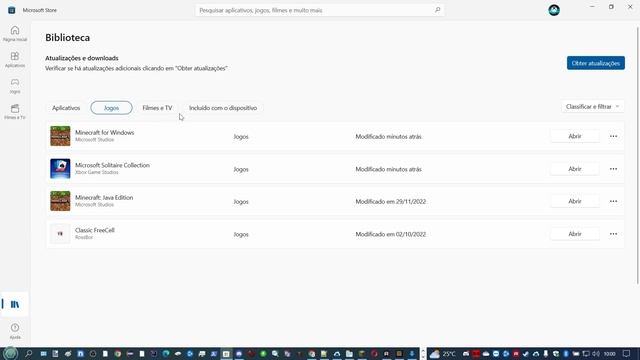
Task: Open the notification center icon
Action: click(x=627, y=353)
